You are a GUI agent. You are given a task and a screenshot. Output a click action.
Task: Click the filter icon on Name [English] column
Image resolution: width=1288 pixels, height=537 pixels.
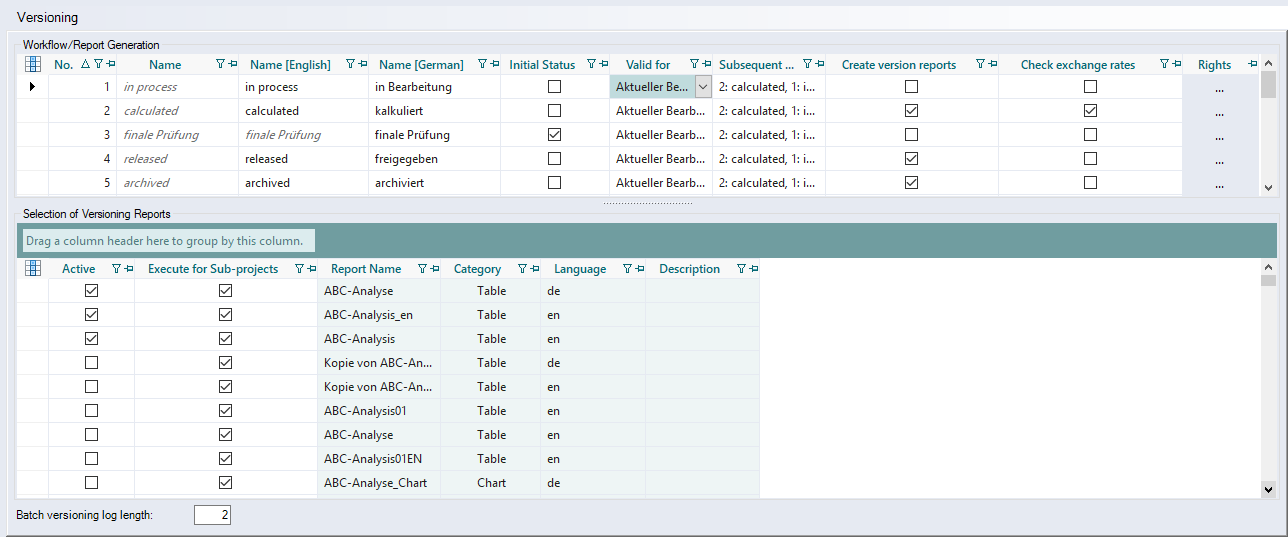coord(350,64)
